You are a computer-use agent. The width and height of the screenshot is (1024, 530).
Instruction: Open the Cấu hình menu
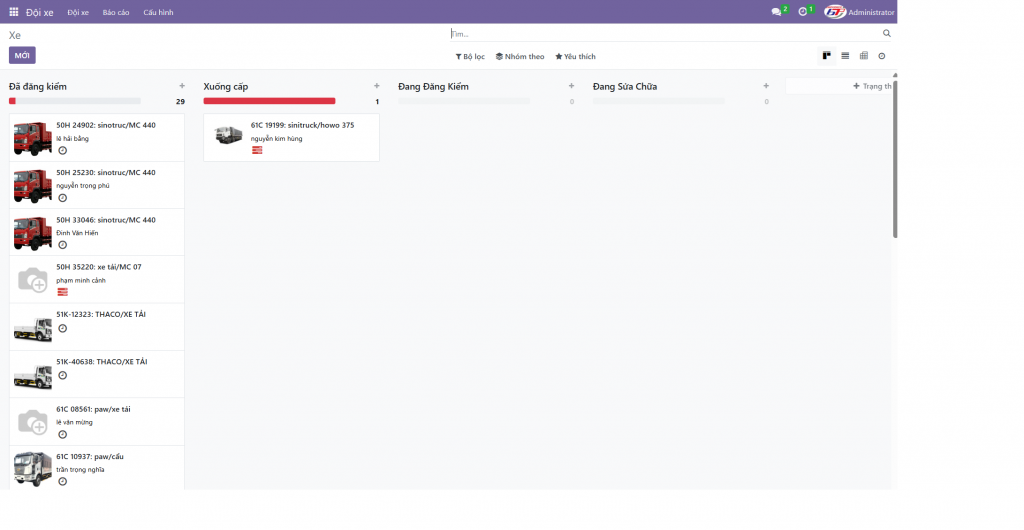[158, 12]
